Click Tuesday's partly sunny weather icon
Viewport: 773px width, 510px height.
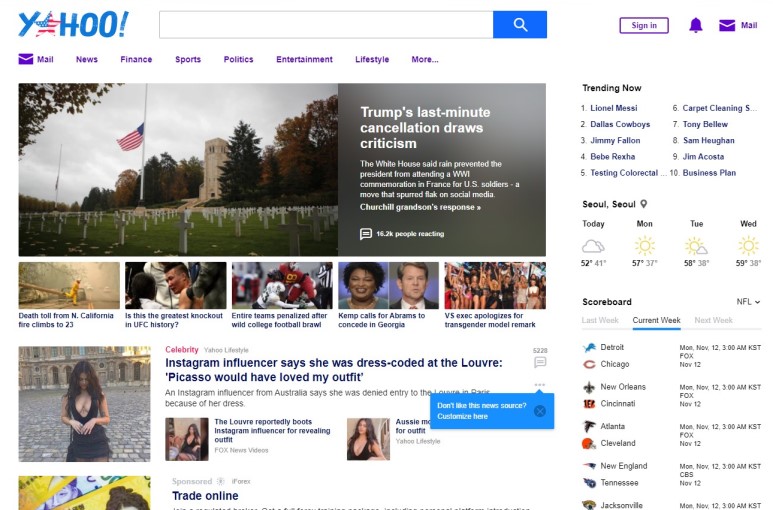[696, 245]
